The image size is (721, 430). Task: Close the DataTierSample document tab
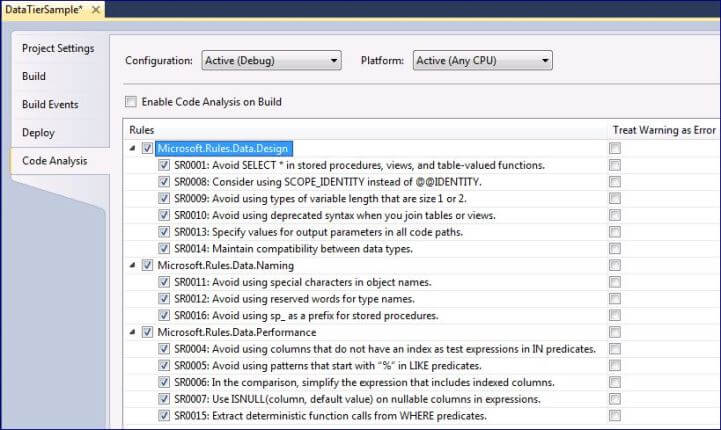tap(96, 11)
